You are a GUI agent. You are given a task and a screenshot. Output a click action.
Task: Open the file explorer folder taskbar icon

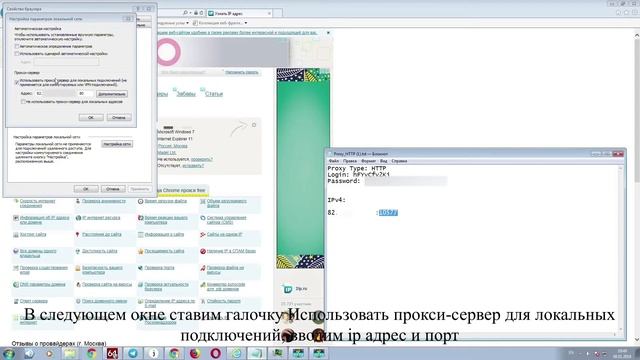pyautogui.click(x=70, y=353)
